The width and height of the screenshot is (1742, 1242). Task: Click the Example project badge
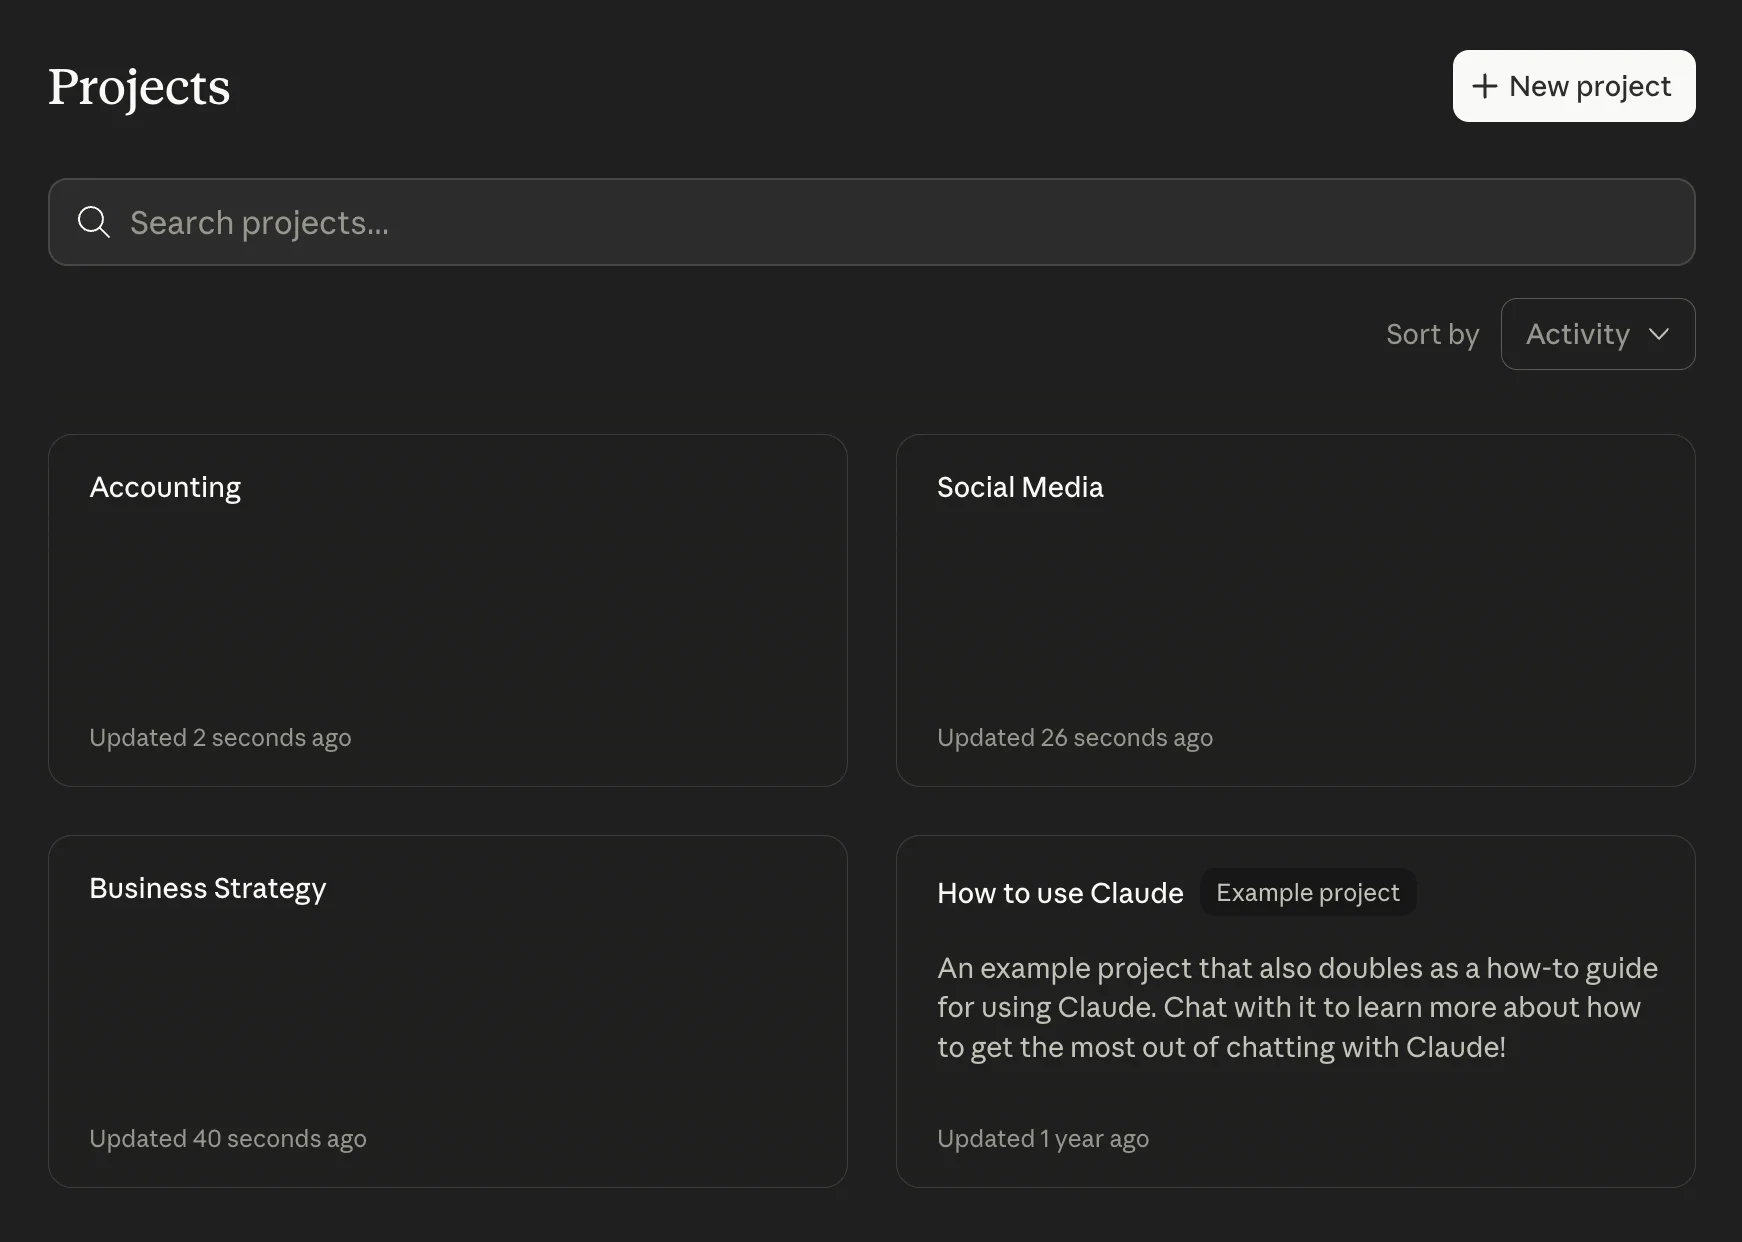tap(1307, 892)
